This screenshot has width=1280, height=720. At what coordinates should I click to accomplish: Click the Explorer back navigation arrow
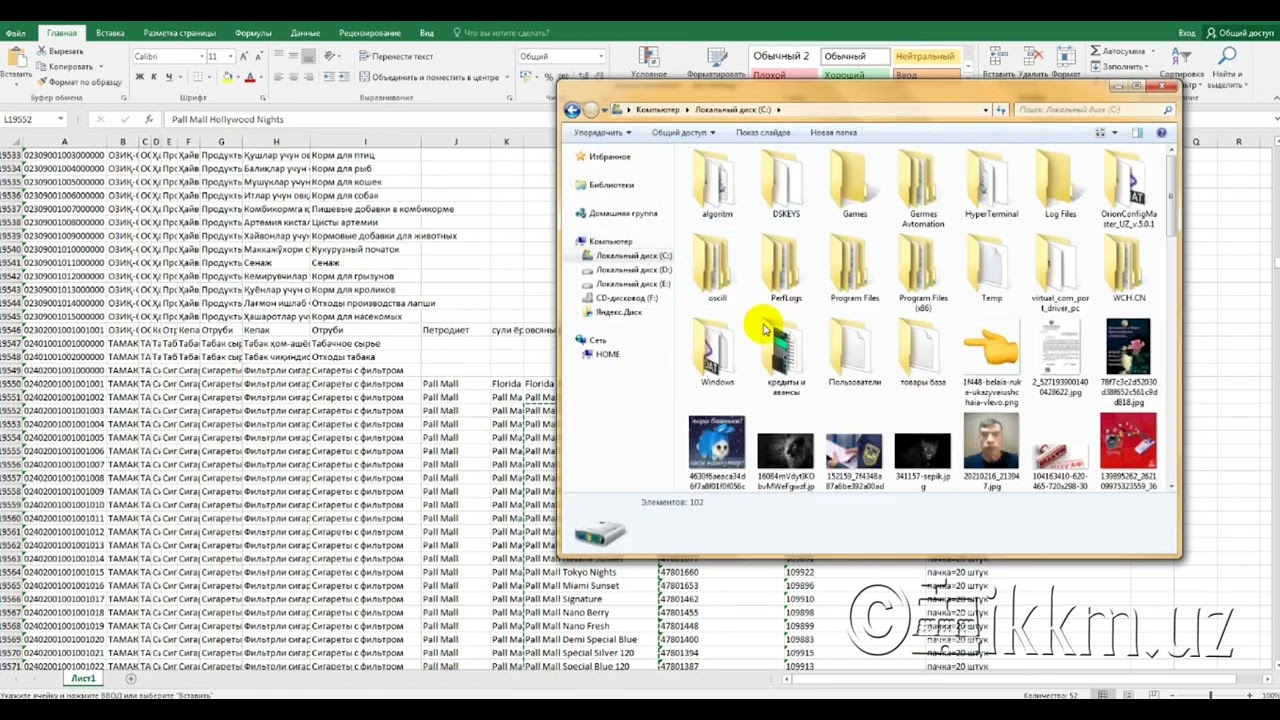pyautogui.click(x=572, y=110)
